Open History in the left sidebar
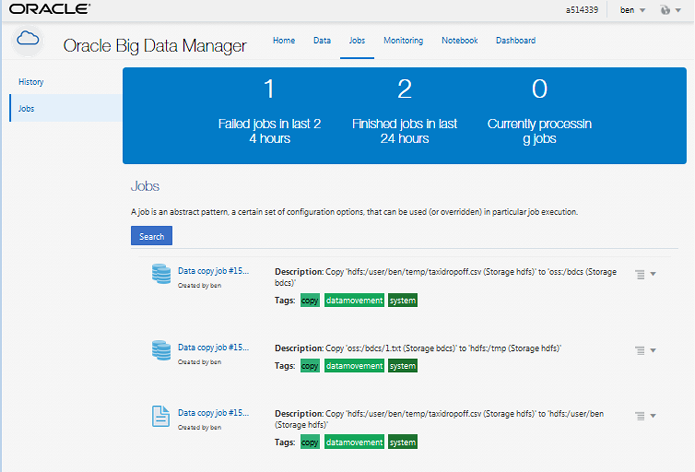This screenshot has width=695, height=472. click(31, 82)
